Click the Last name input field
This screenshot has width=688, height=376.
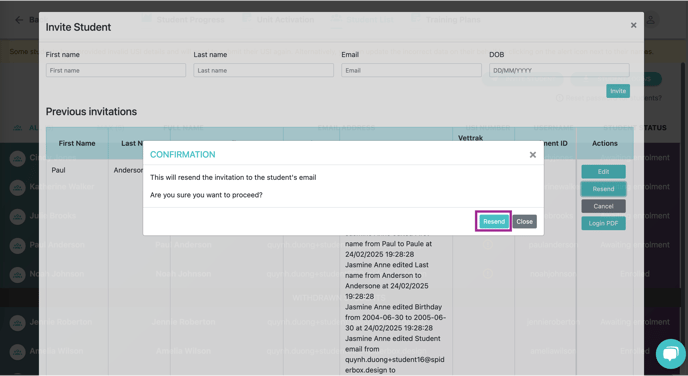coord(264,70)
